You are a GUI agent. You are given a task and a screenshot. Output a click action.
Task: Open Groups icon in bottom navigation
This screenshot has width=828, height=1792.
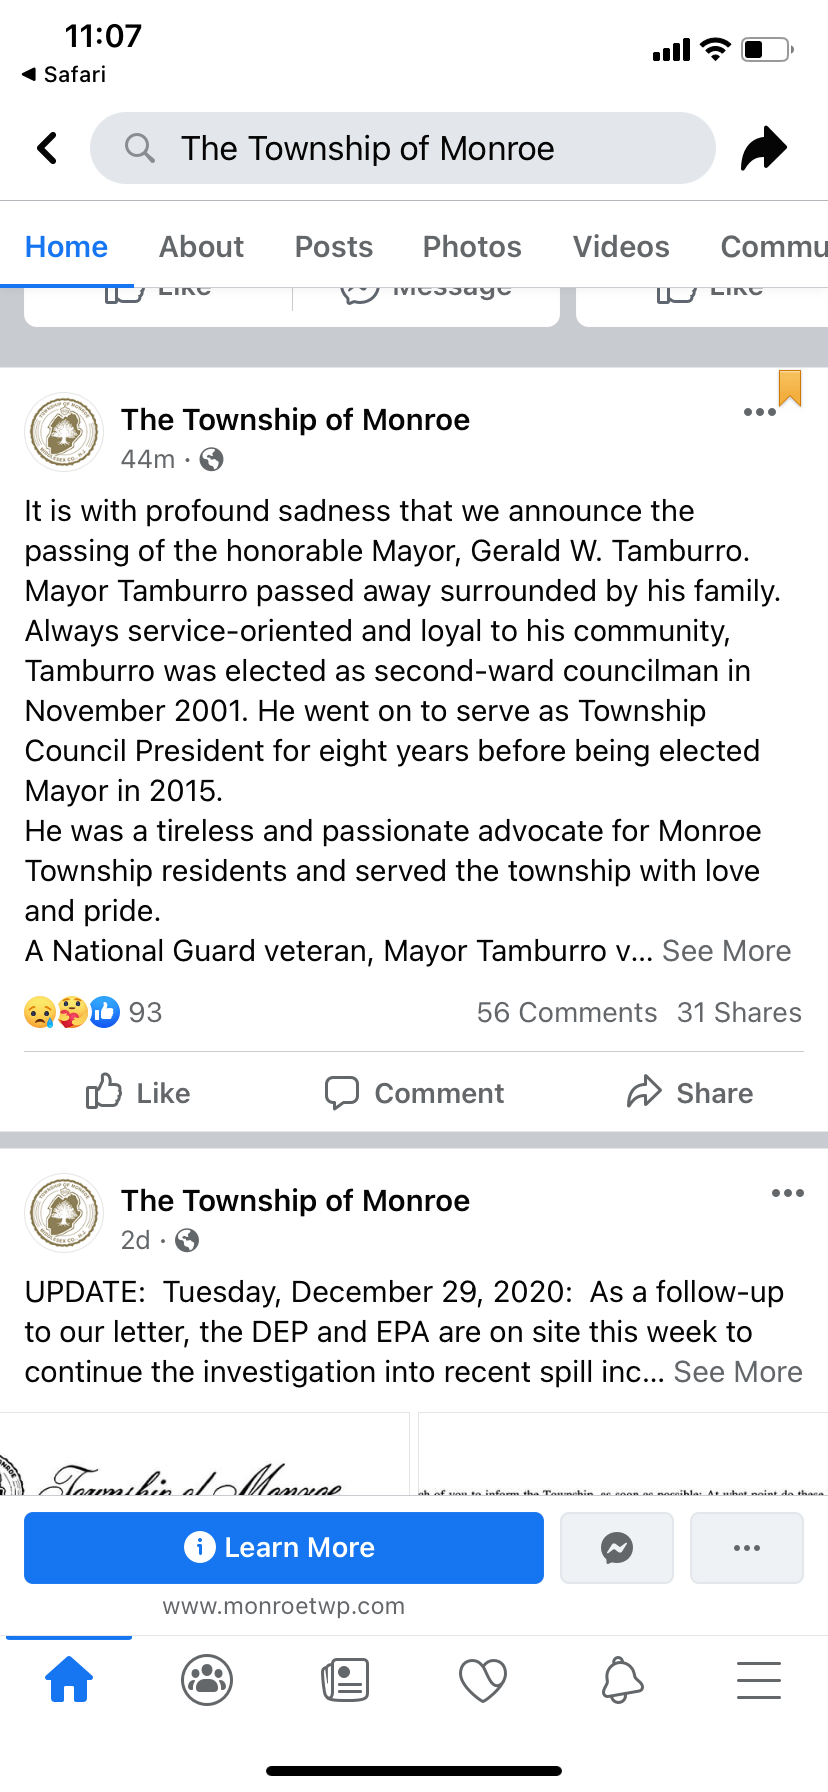click(x=207, y=1679)
